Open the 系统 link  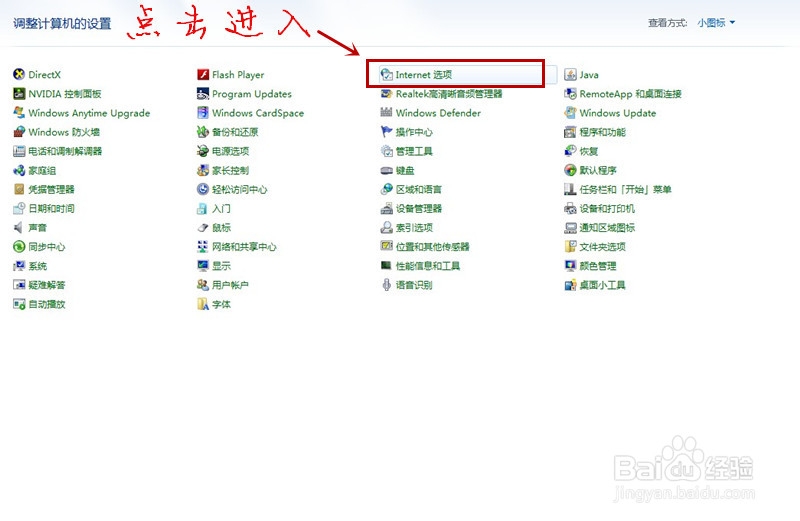coord(38,266)
